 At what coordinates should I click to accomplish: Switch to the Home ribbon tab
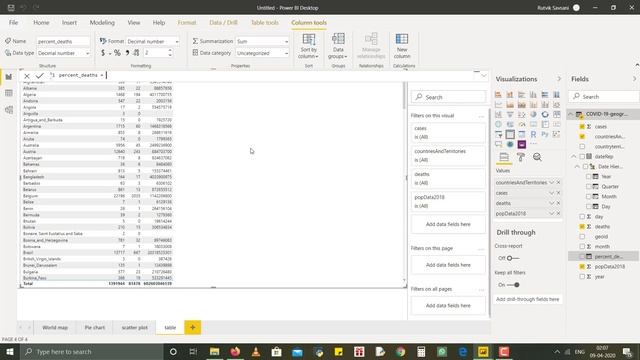pos(41,23)
